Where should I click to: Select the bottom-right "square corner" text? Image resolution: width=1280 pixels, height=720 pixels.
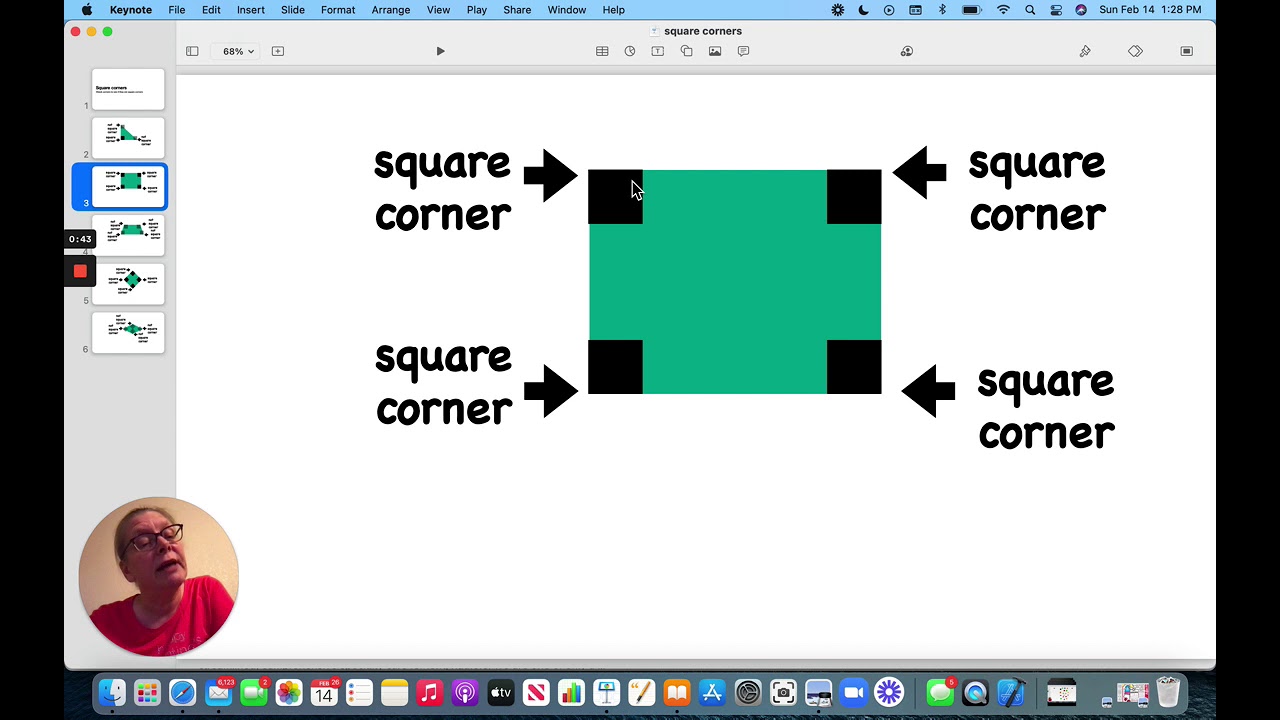(x=1046, y=407)
